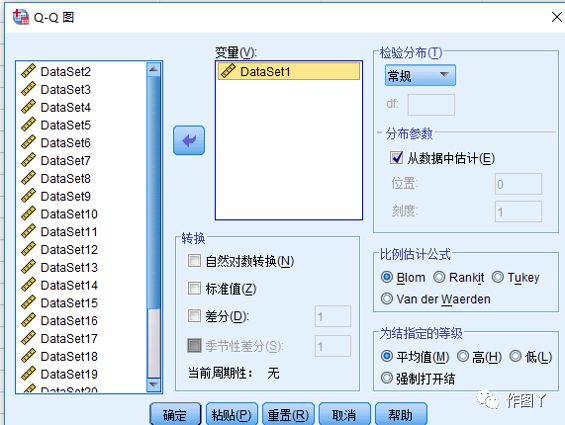The height and width of the screenshot is (425, 565).
Task: Select 平均值(M) rank for ties
Action: (x=387, y=357)
